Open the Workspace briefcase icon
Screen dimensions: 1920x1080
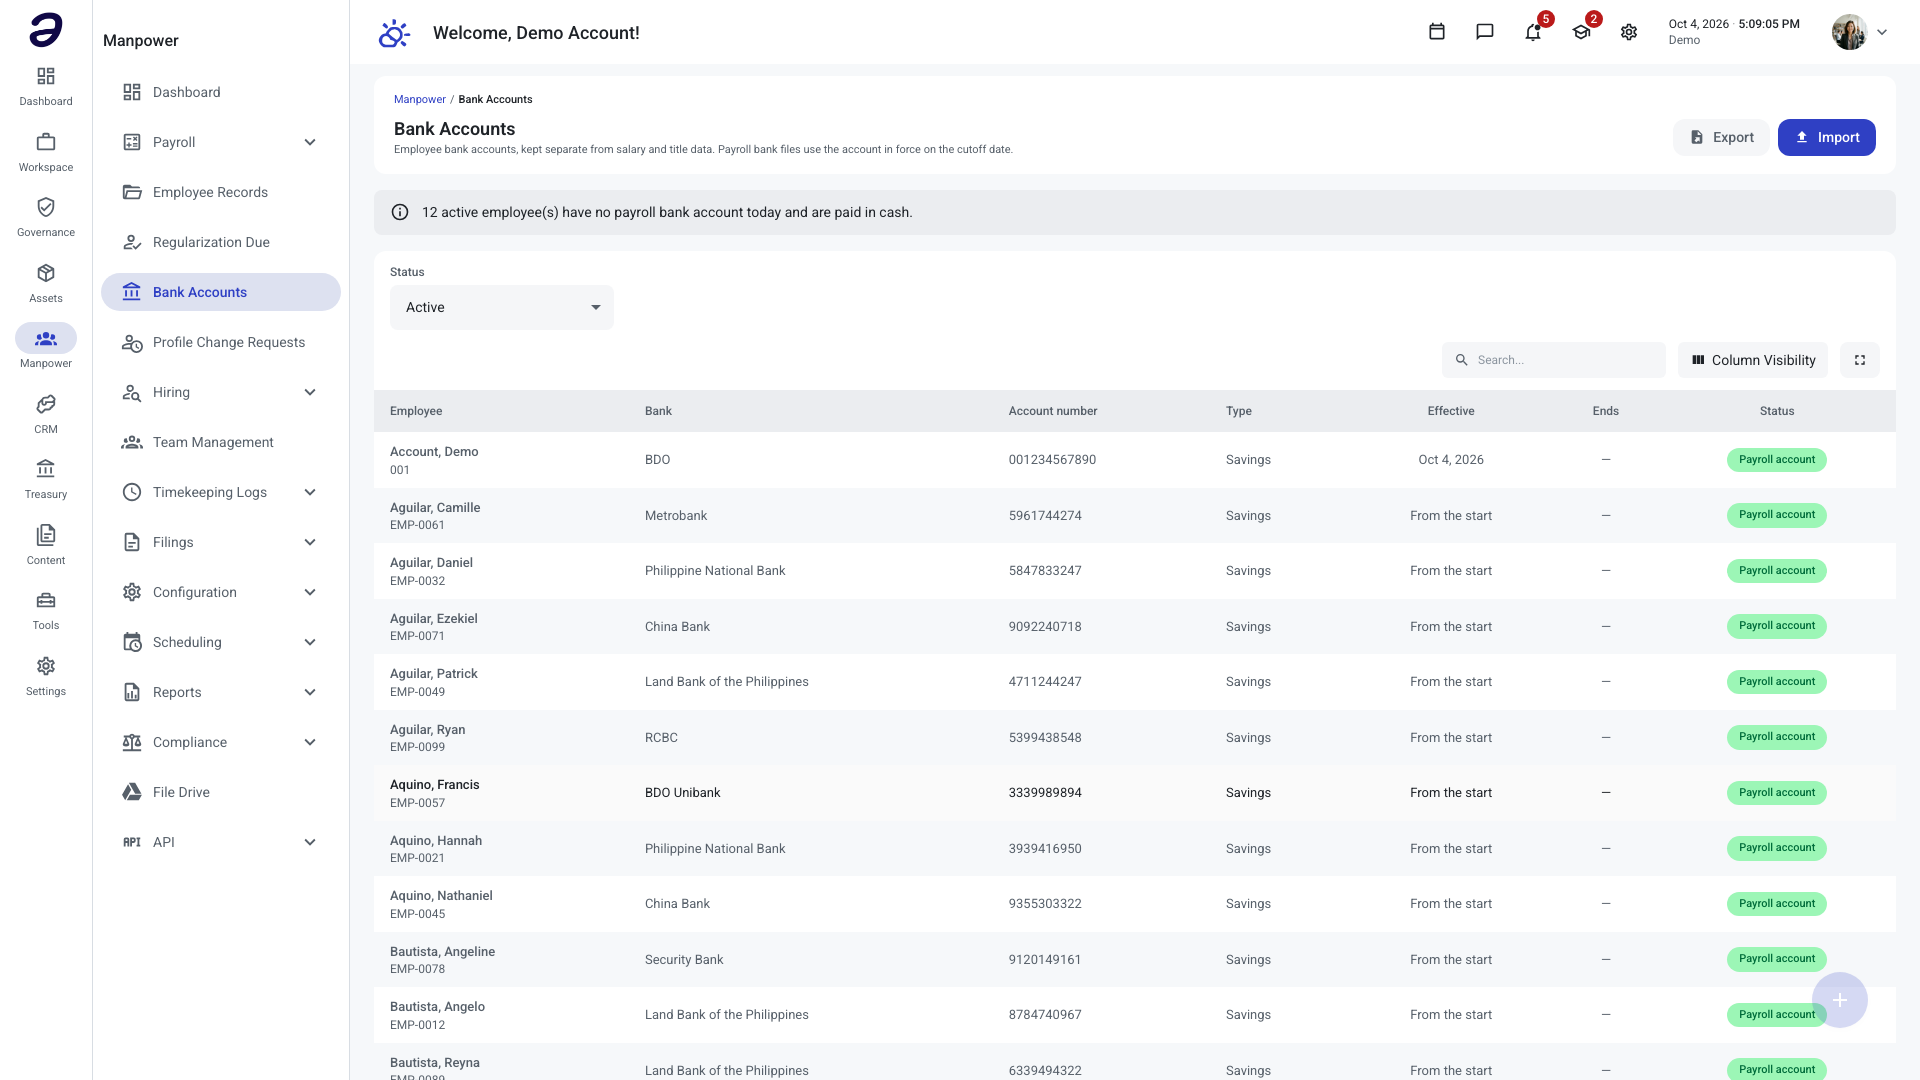(46, 142)
